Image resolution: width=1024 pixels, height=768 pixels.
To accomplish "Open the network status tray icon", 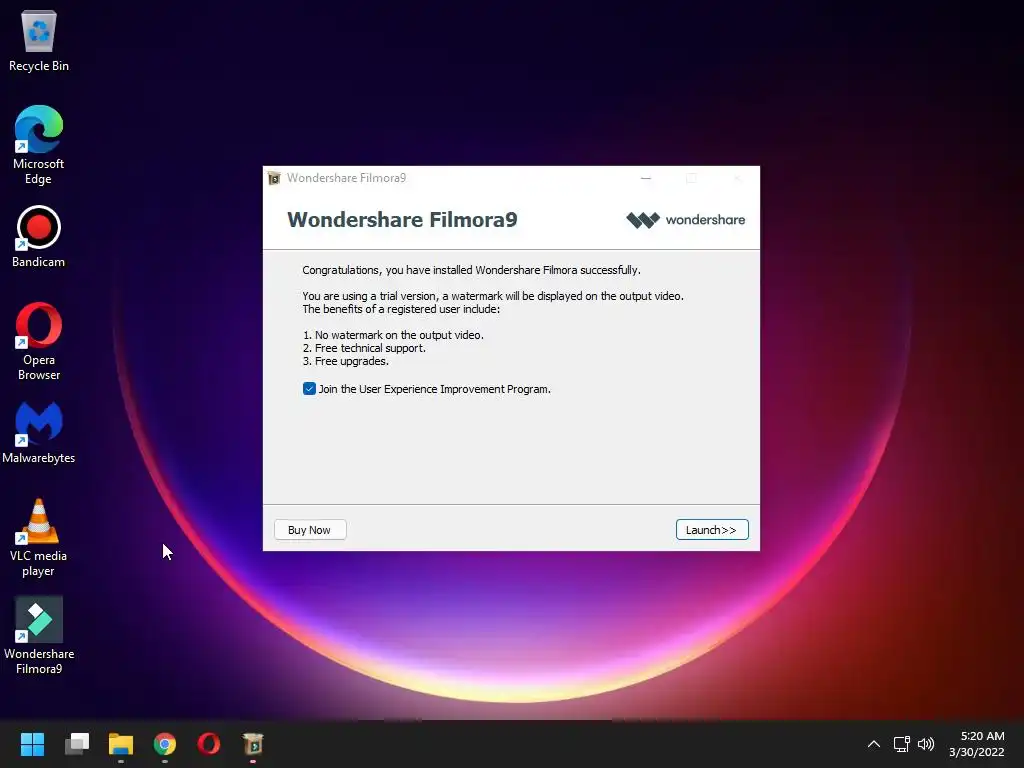I will (902, 744).
